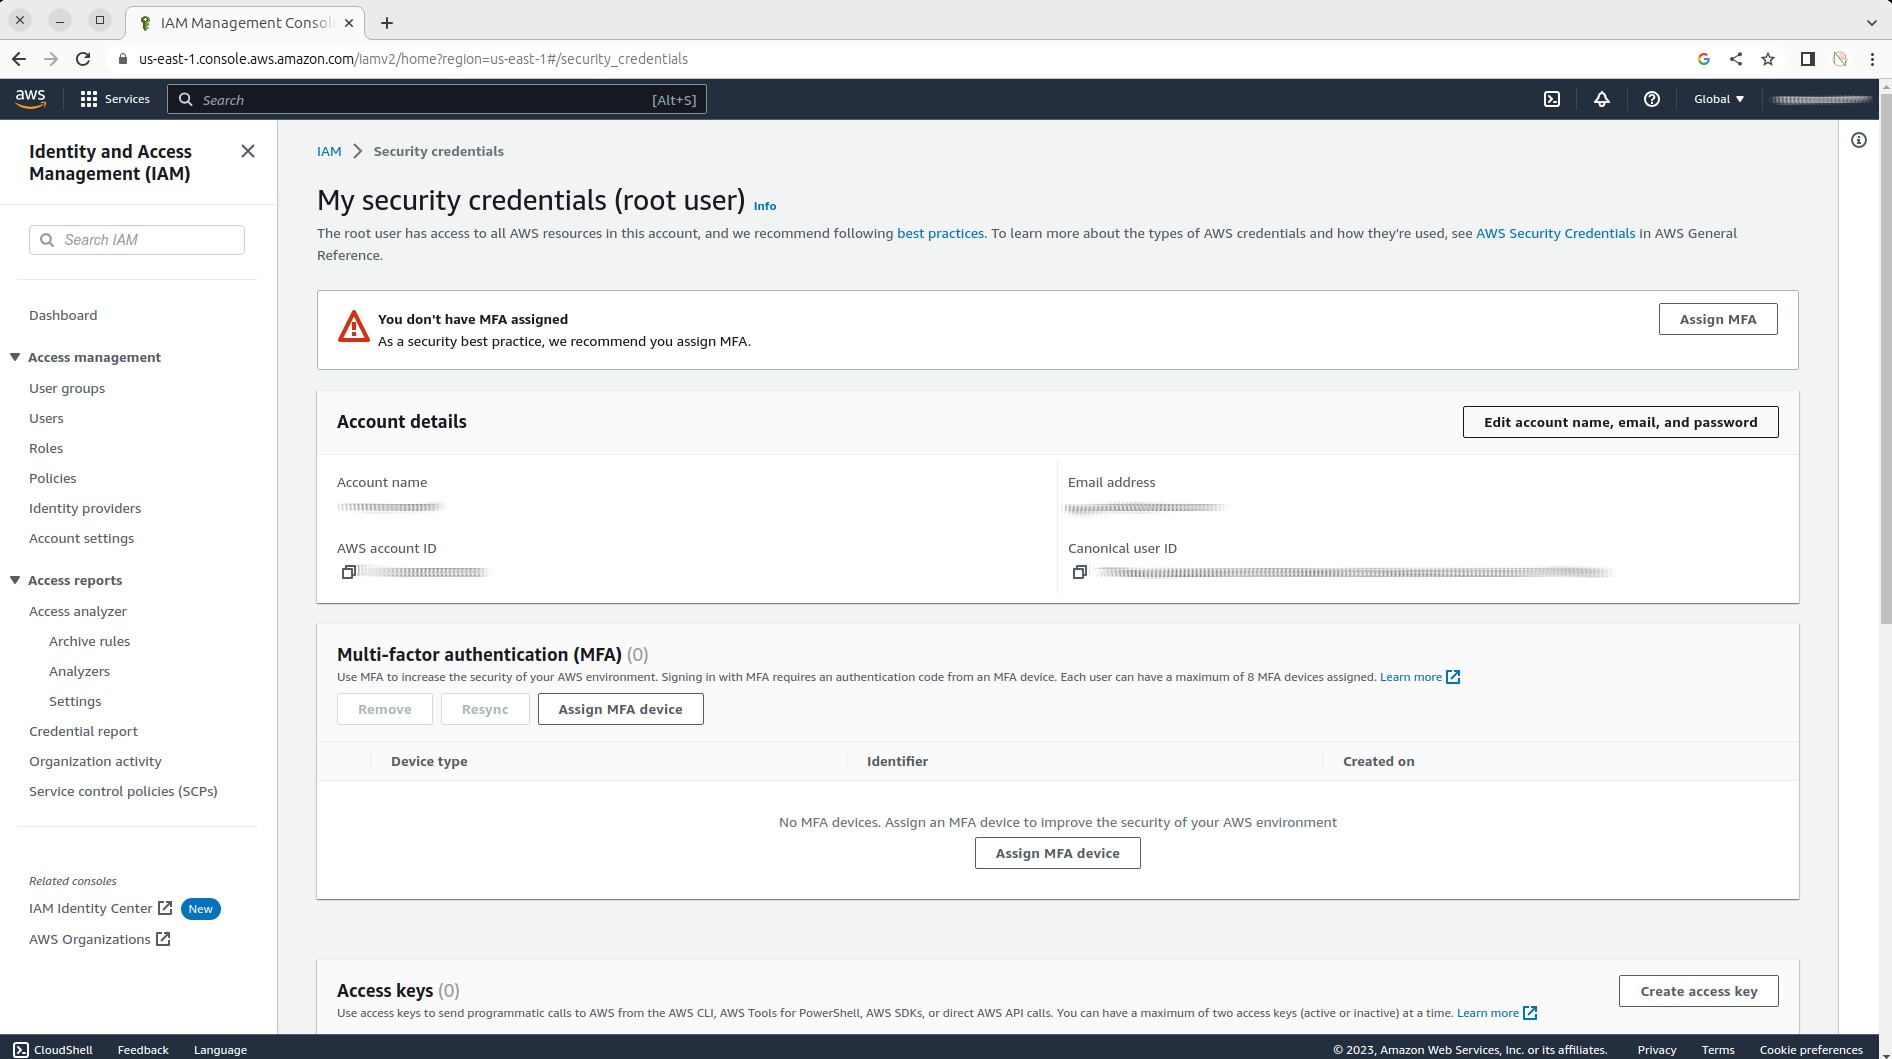
Task: Go to User groups
Action: tap(67, 388)
